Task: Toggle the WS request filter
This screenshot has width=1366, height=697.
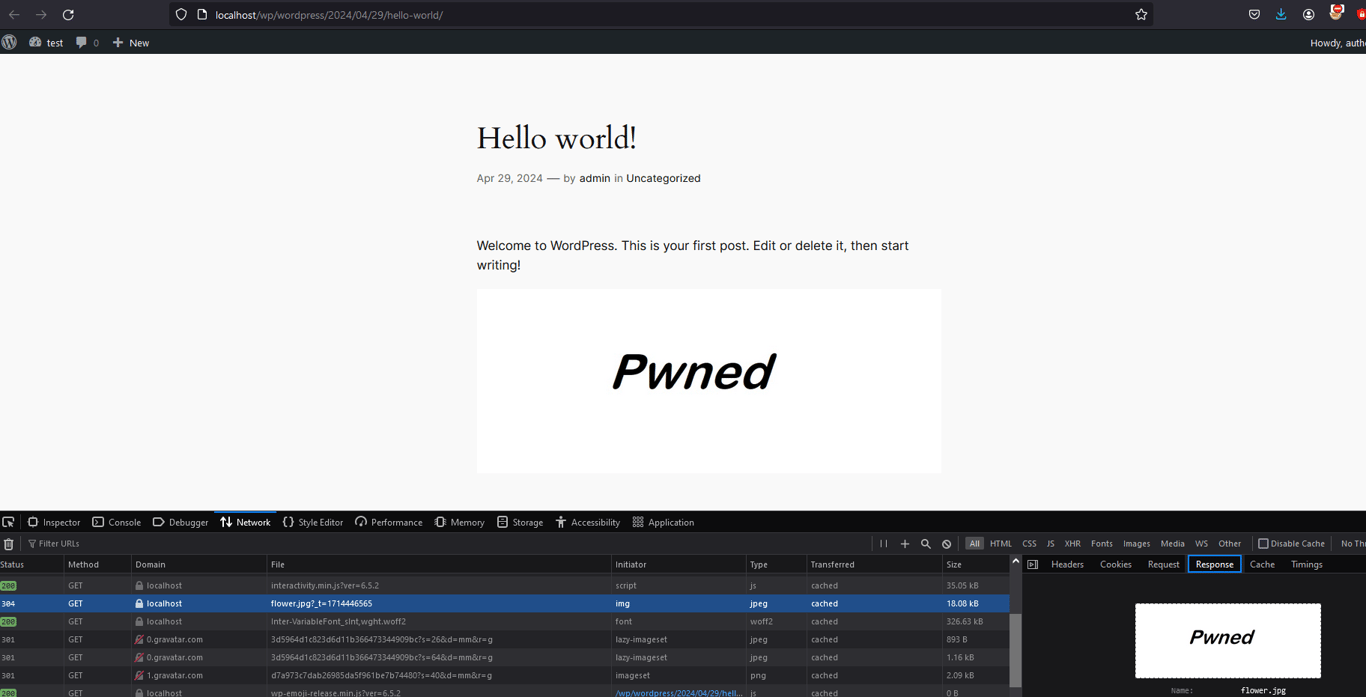Action: click(x=1201, y=544)
